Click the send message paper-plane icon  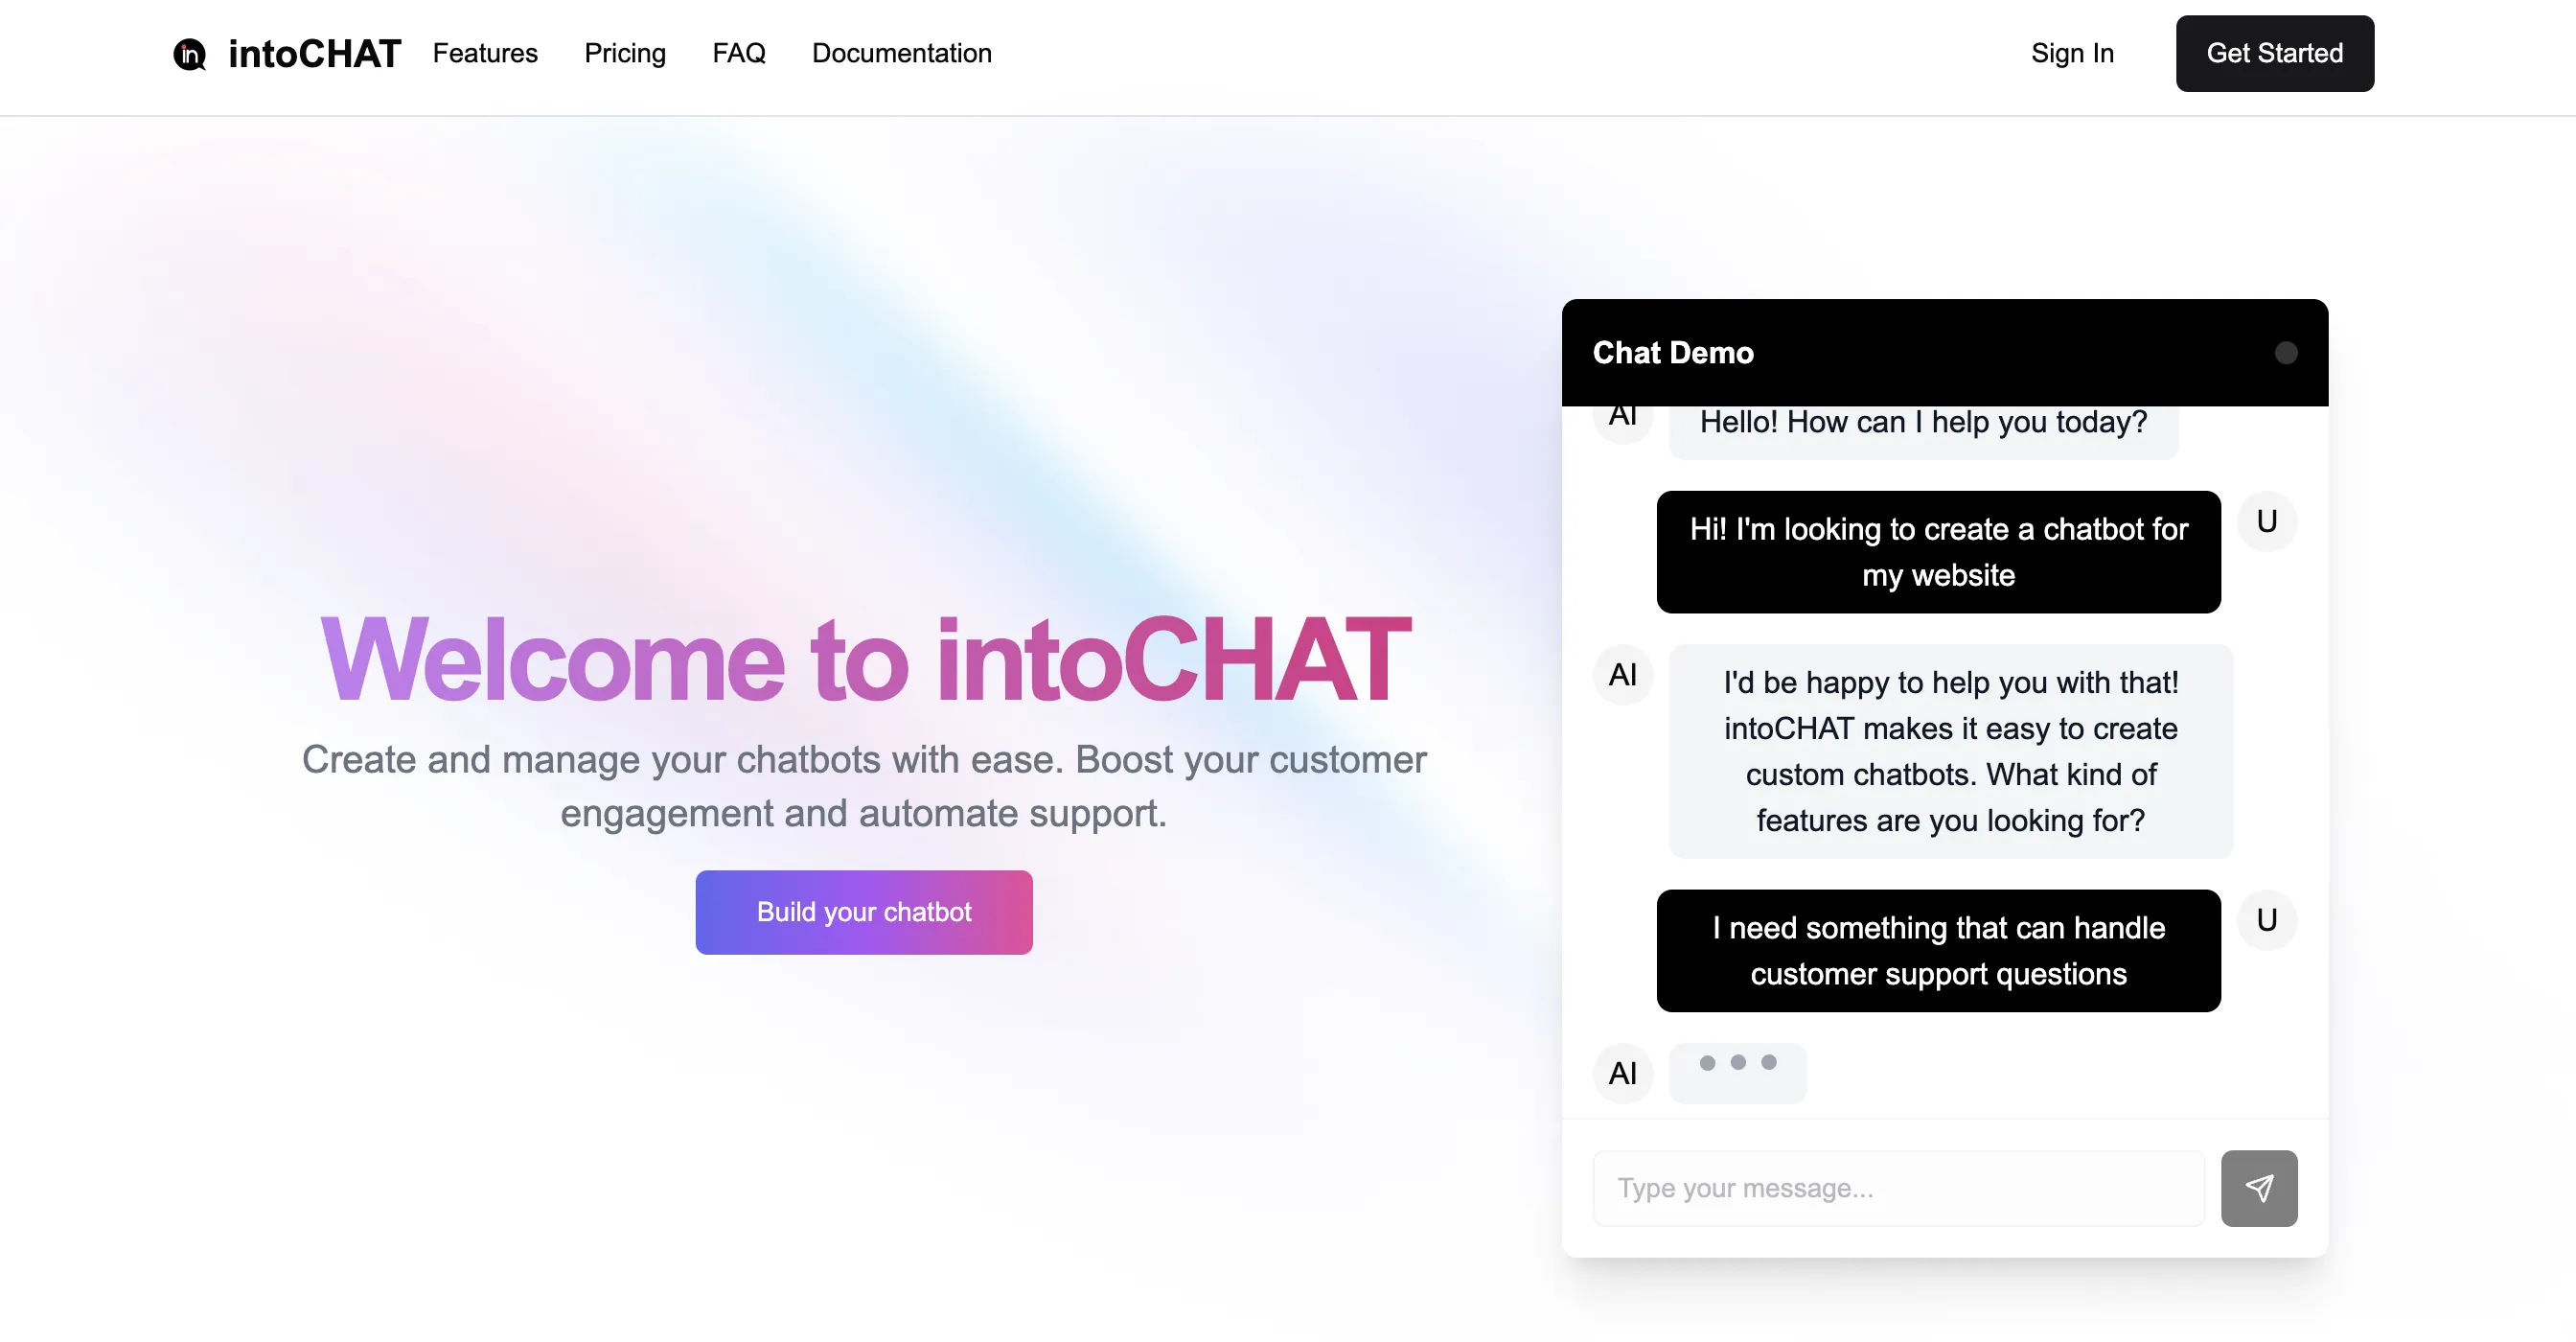click(2259, 1188)
